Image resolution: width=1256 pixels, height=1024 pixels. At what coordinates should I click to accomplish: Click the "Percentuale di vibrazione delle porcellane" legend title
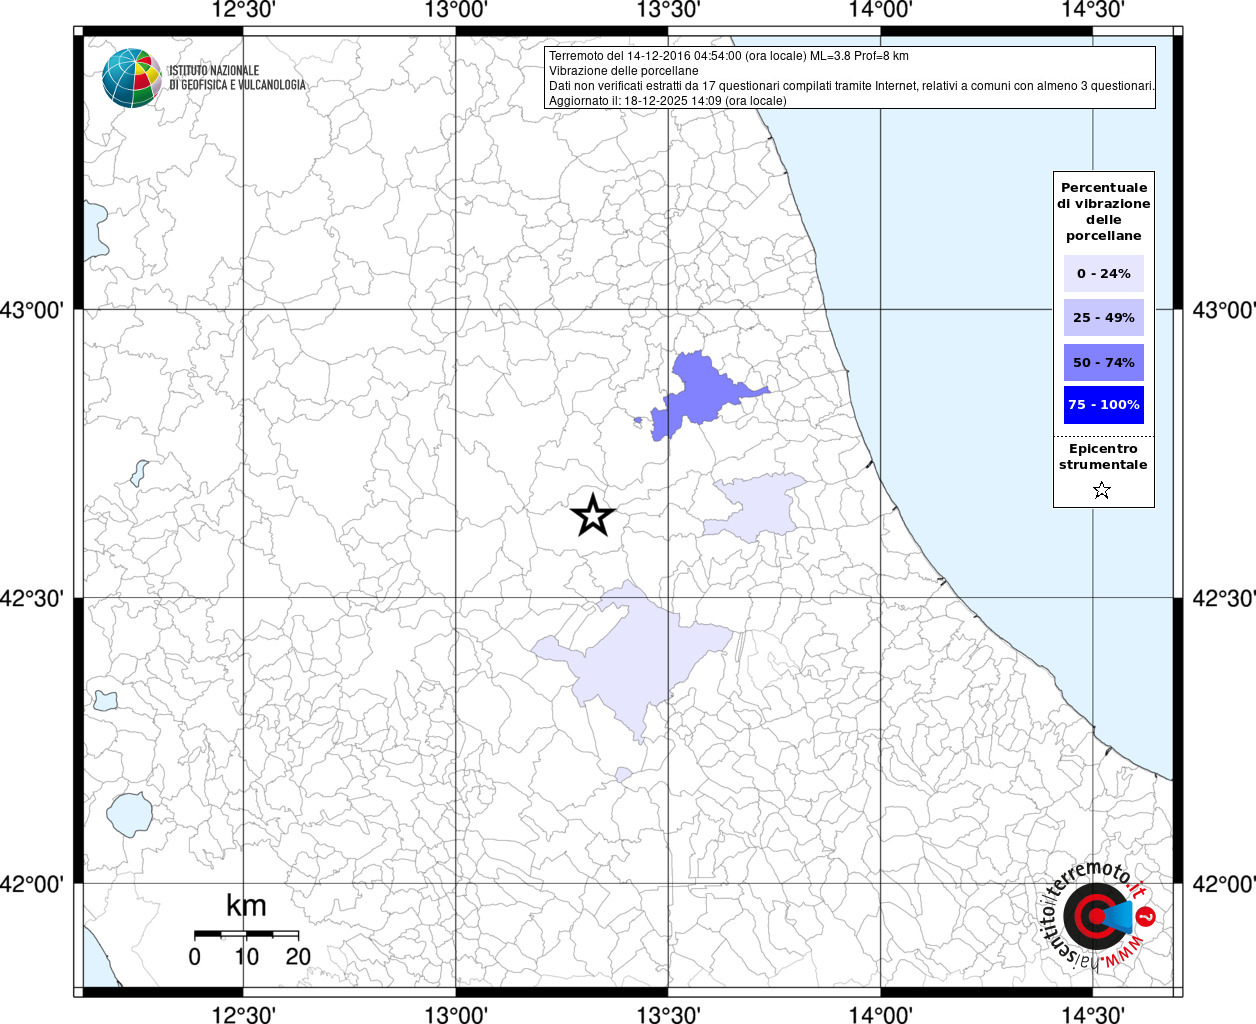pos(1103,212)
